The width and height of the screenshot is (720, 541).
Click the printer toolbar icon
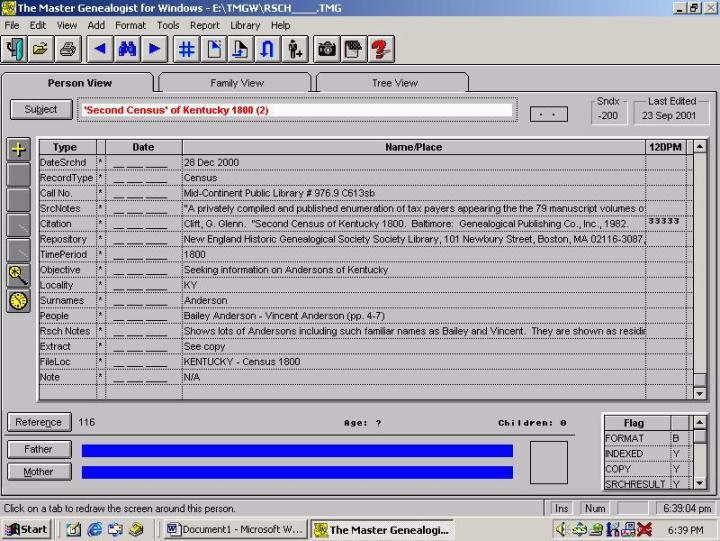pyautogui.click(x=68, y=49)
